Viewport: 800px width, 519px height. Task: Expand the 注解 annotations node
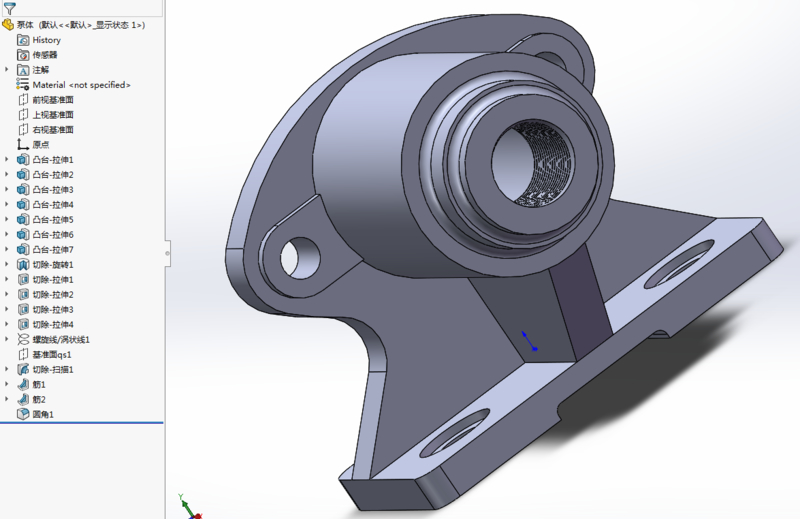tap(7, 70)
